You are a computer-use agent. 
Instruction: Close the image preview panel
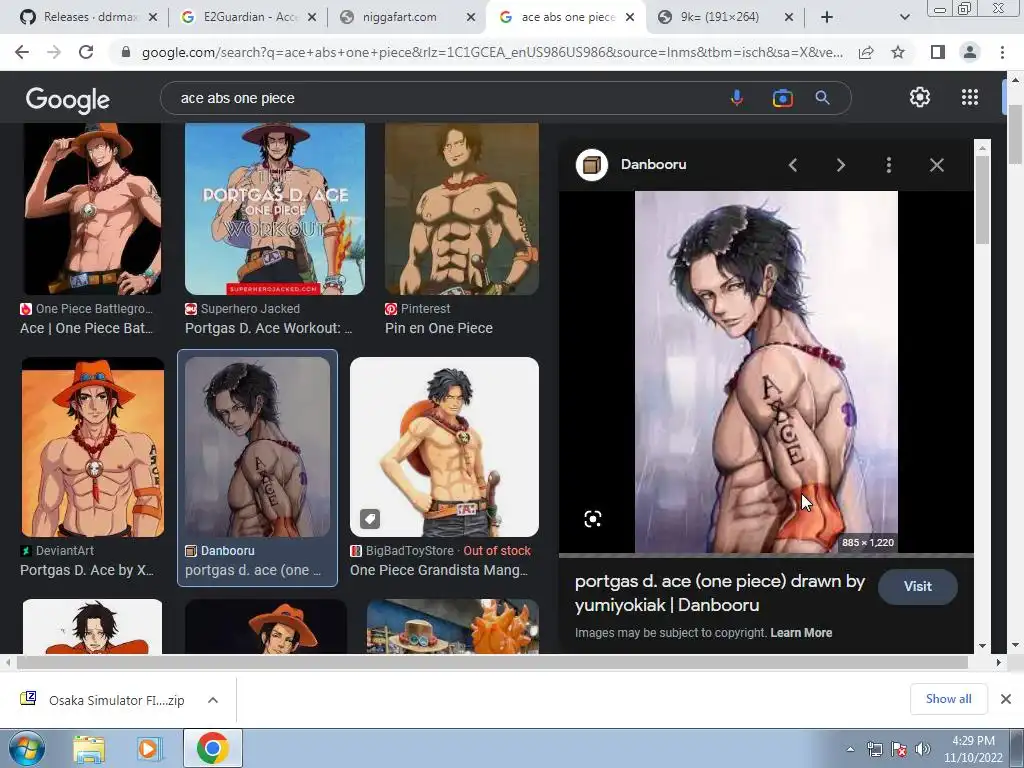pyautogui.click(x=936, y=165)
